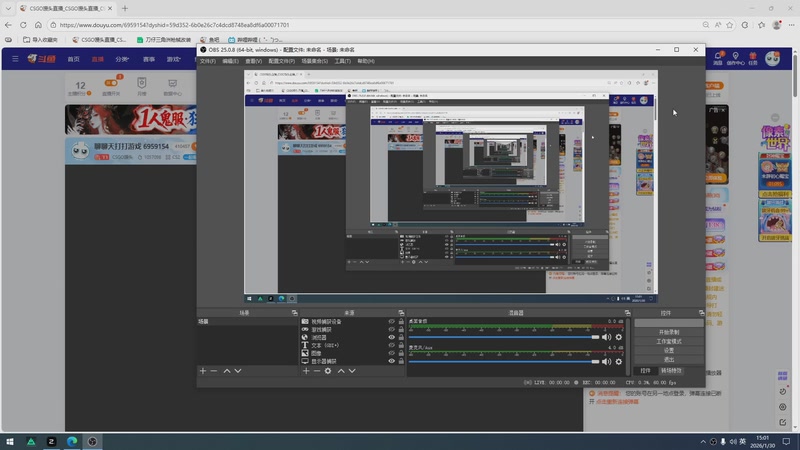Switch to Scene Transitions tab
This screenshot has width=800, height=450.
[x=671, y=371]
